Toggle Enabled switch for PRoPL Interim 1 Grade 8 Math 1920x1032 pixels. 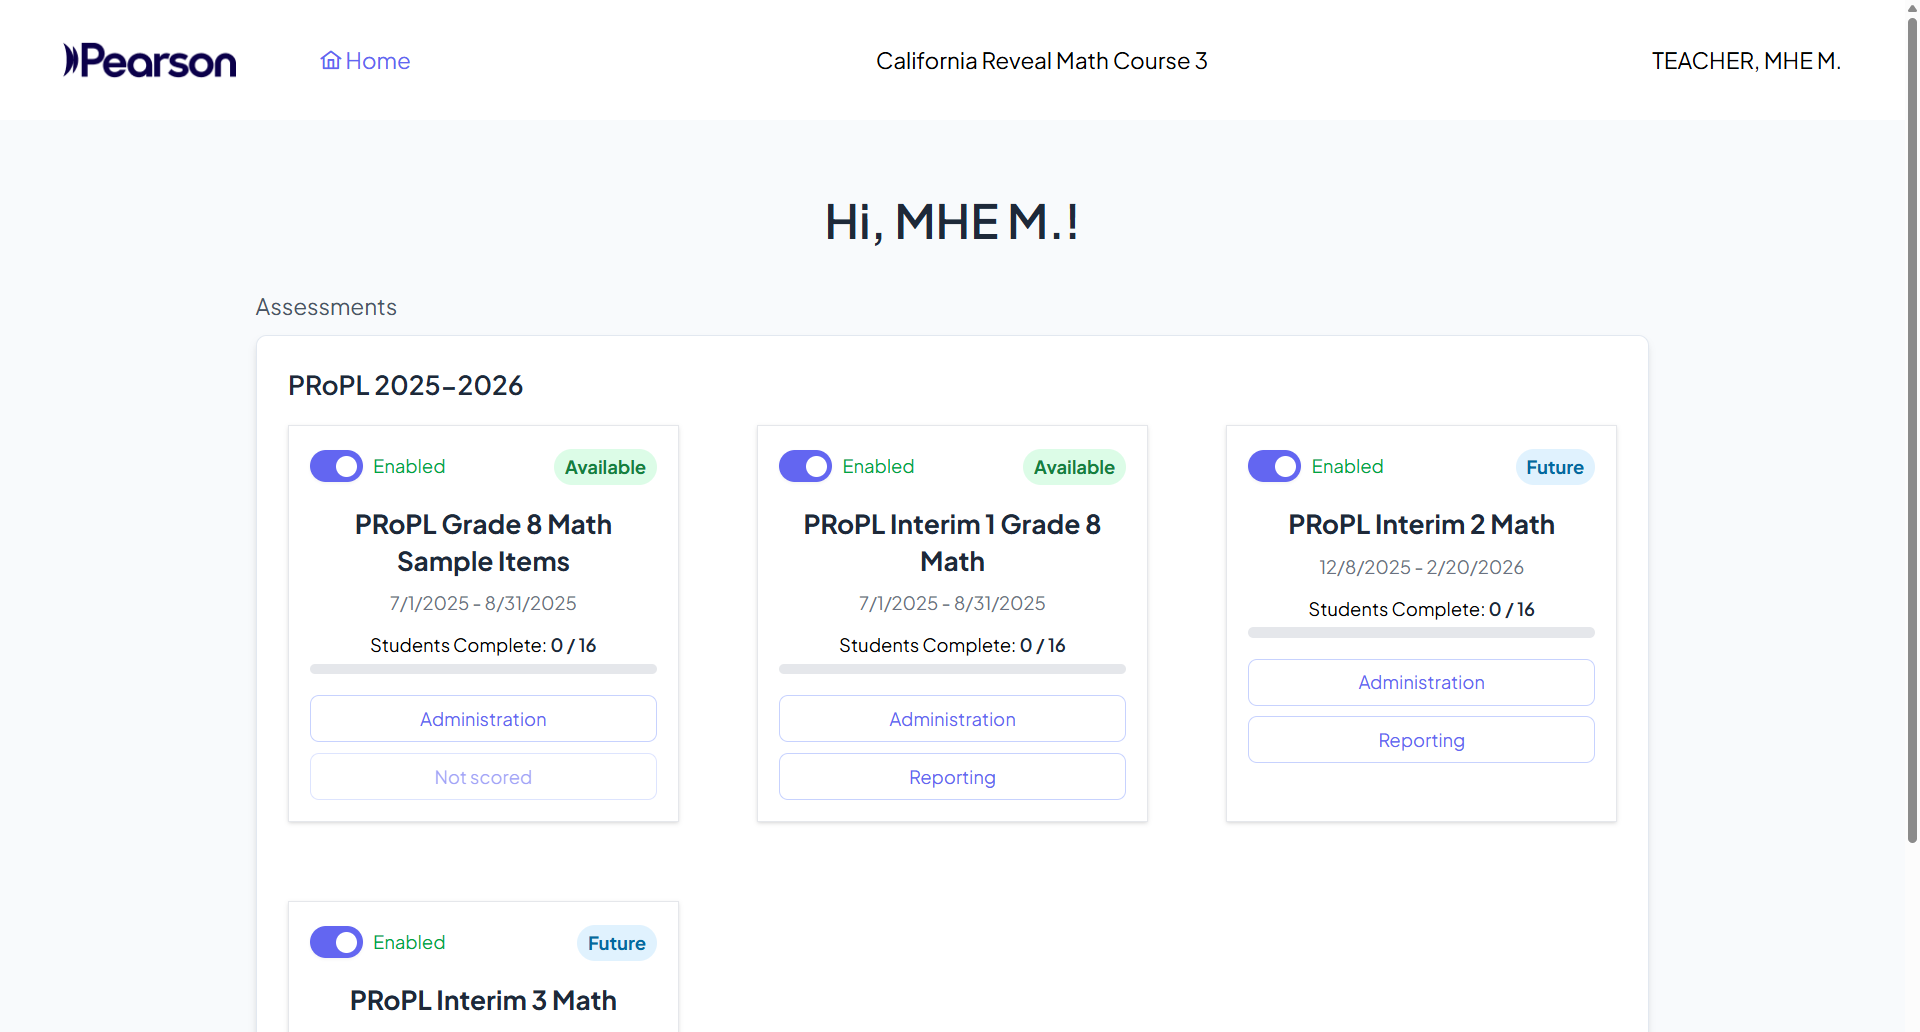tap(805, 466)
